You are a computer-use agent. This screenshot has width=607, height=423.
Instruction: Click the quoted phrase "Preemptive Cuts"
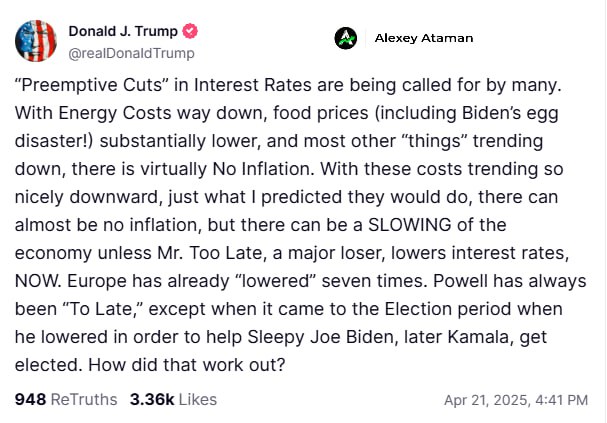coord(91,85)
